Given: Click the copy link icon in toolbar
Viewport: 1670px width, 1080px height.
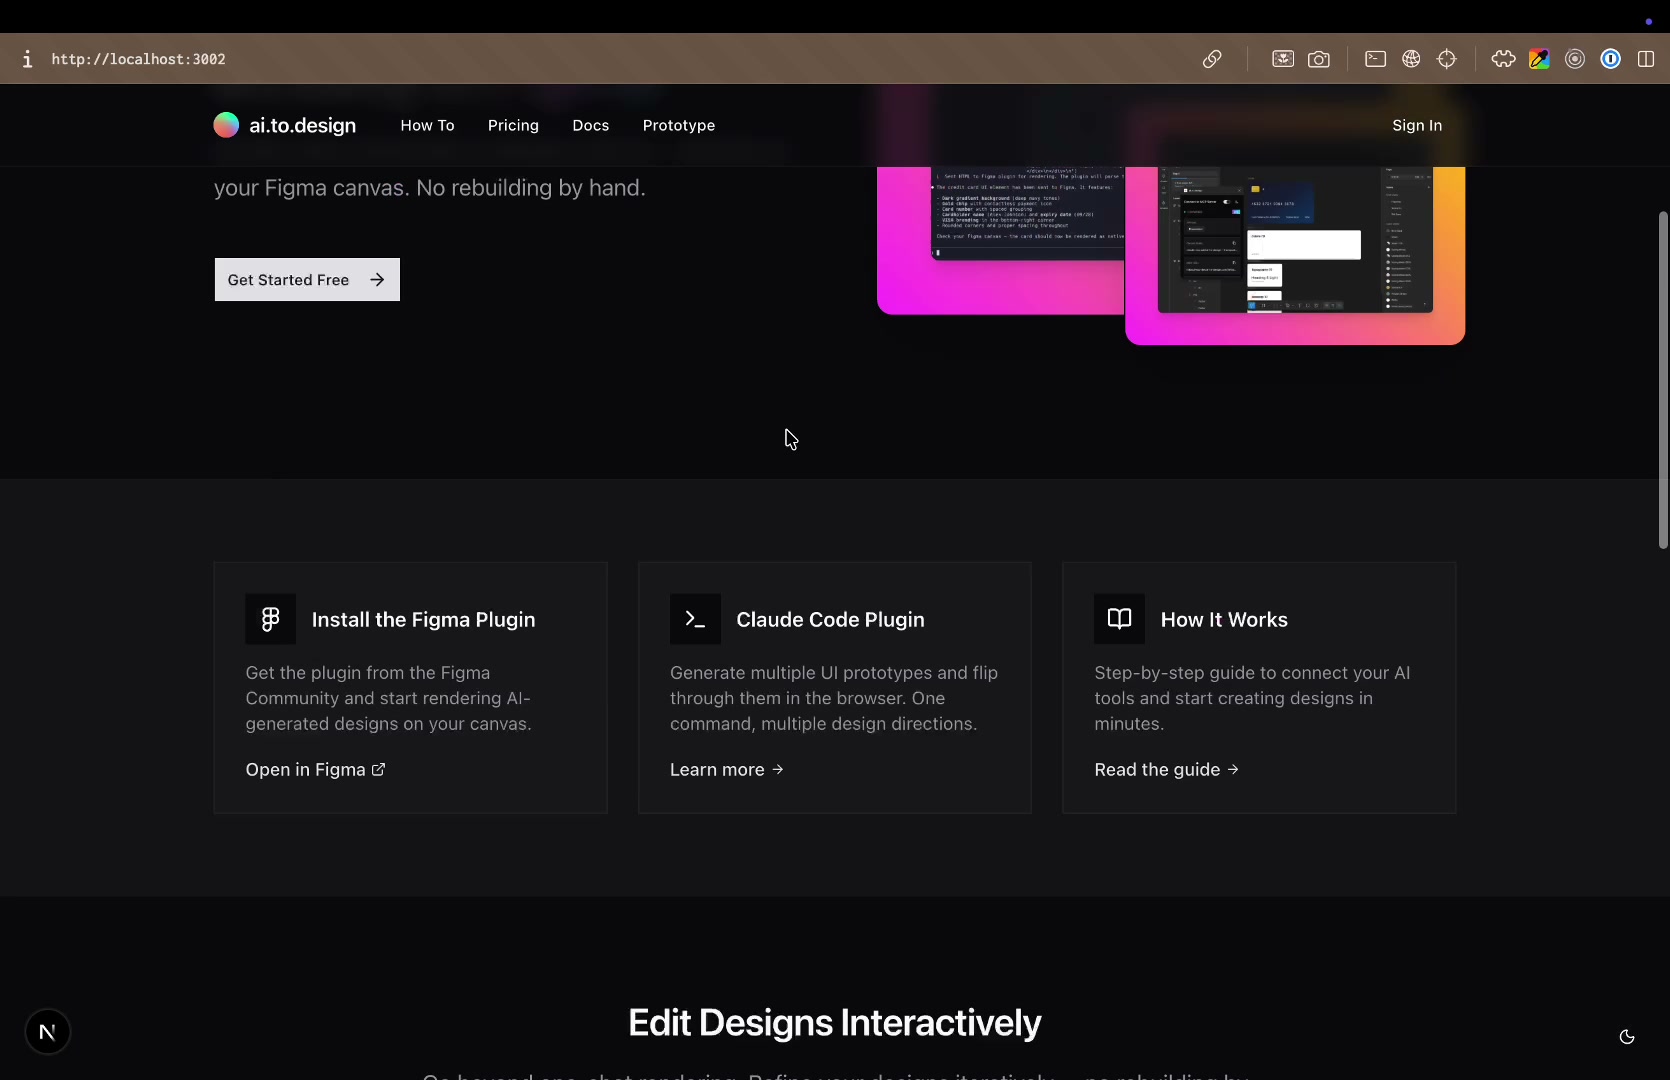Looking at the screenshot, I should pos(1212,59).
